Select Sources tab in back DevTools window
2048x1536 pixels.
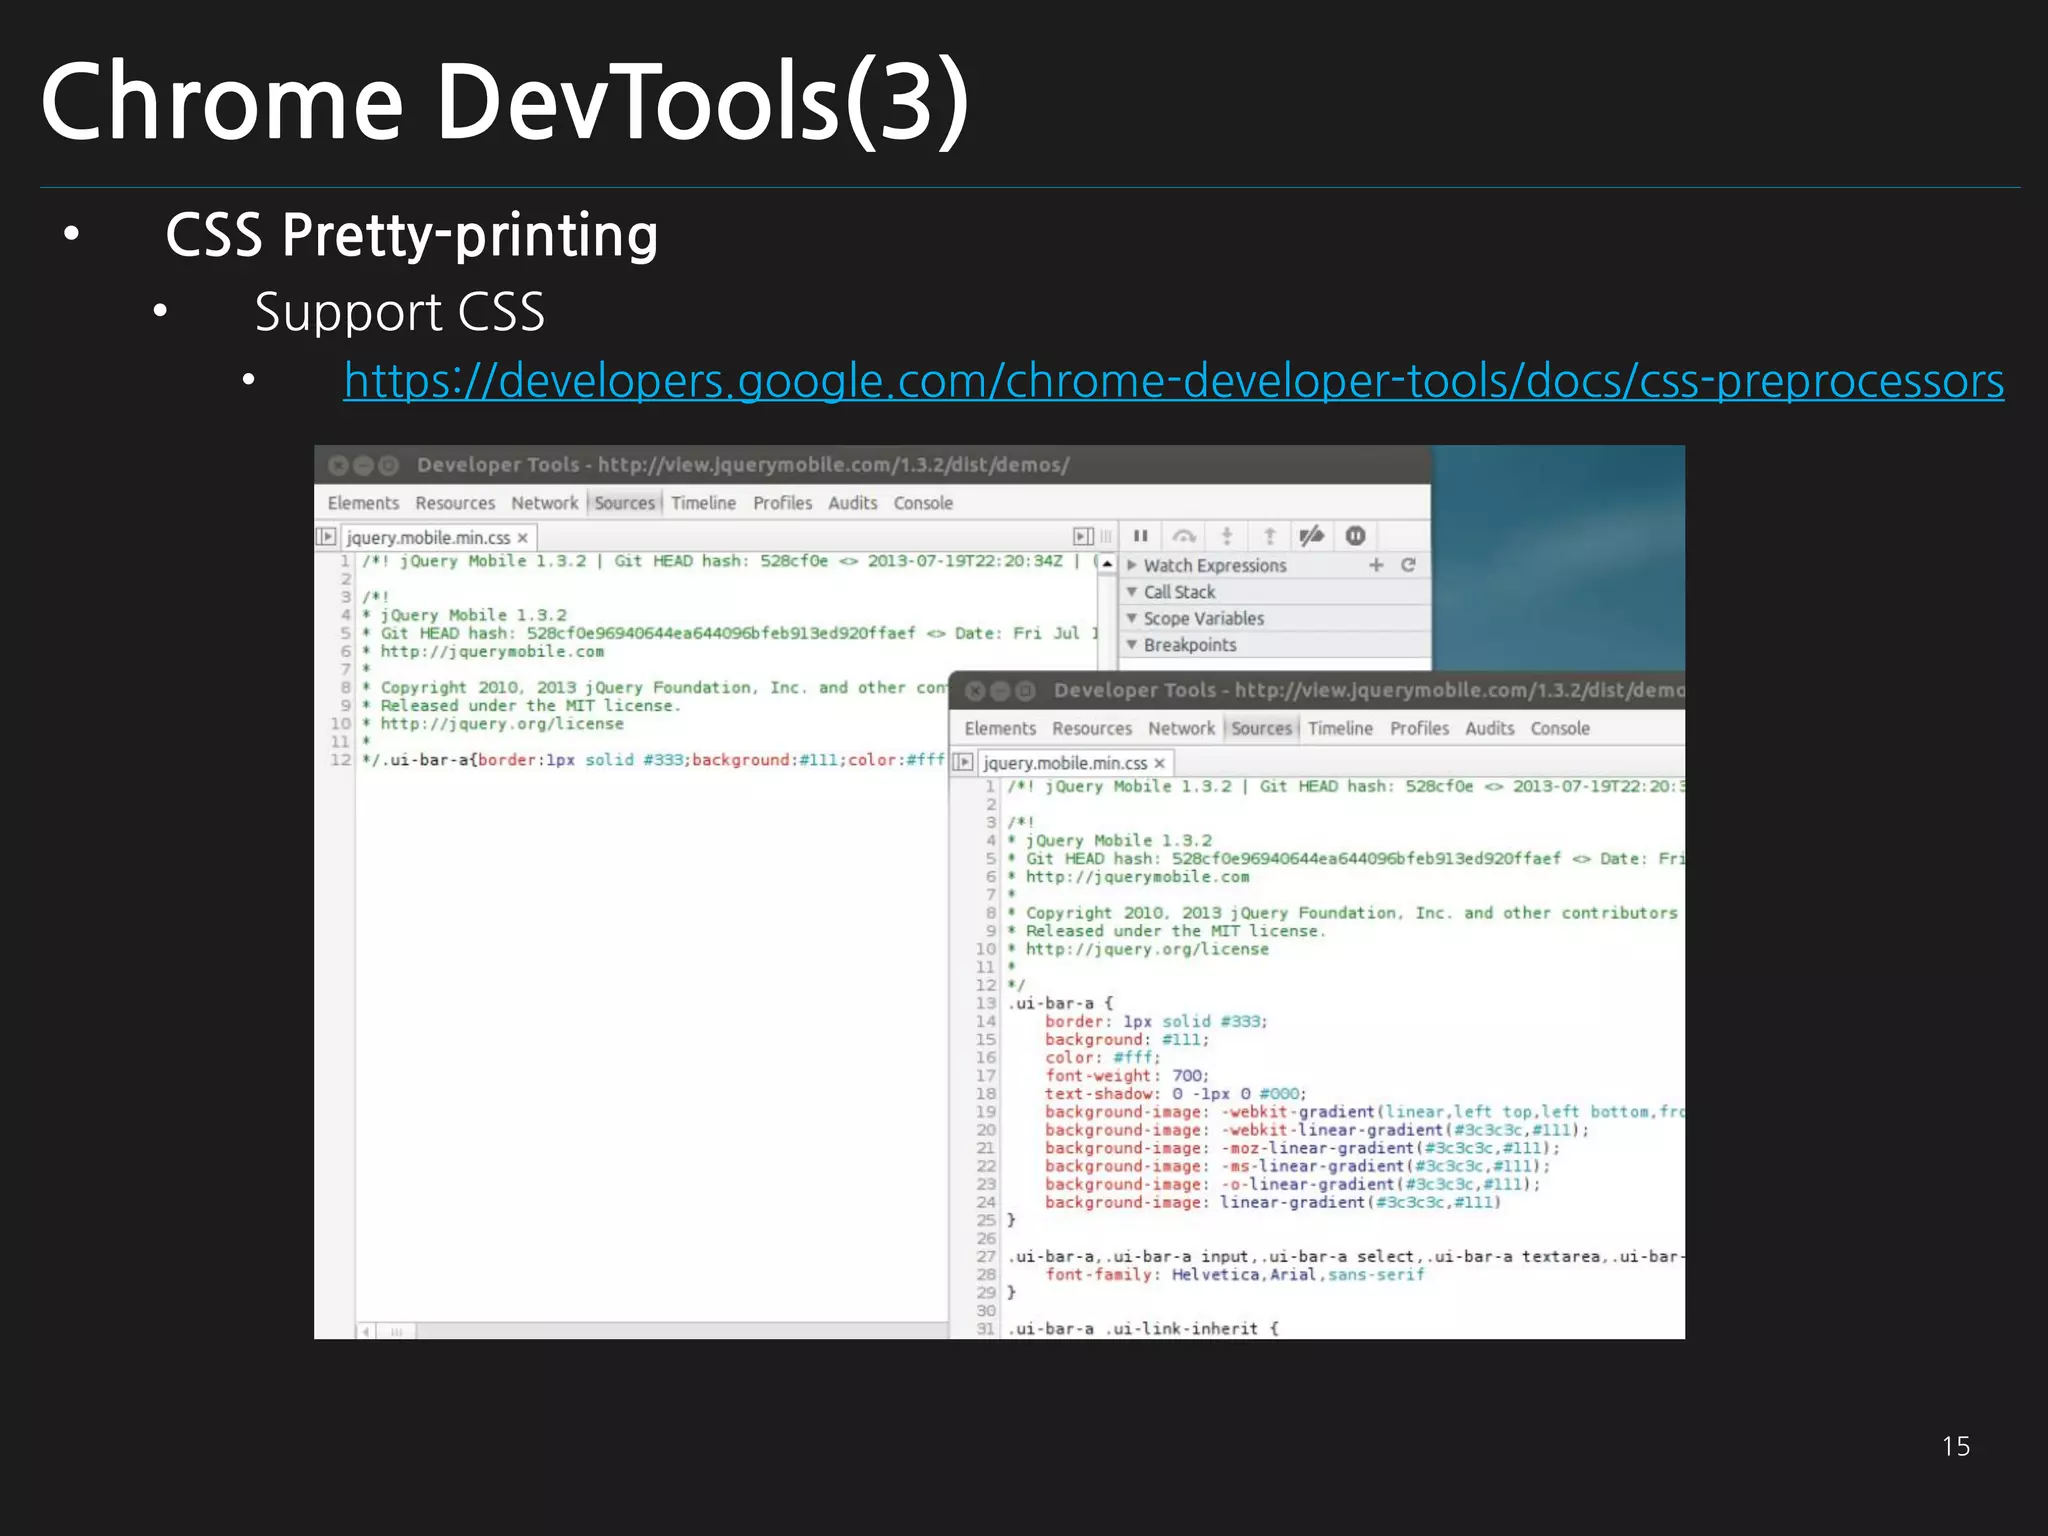pos(625,503)
